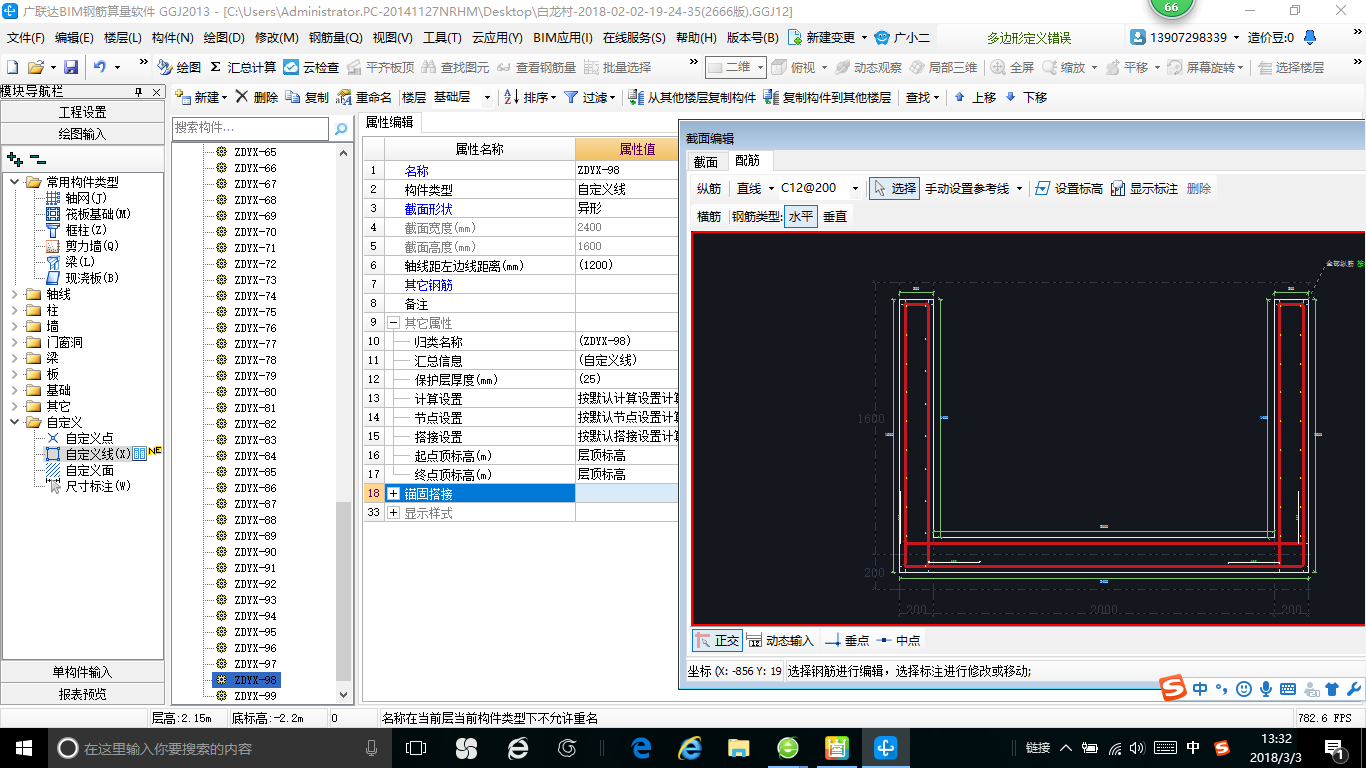Open File Explorer from taskbar
This screenshot has height=768, width=1366.
click(x=739, y=747)
